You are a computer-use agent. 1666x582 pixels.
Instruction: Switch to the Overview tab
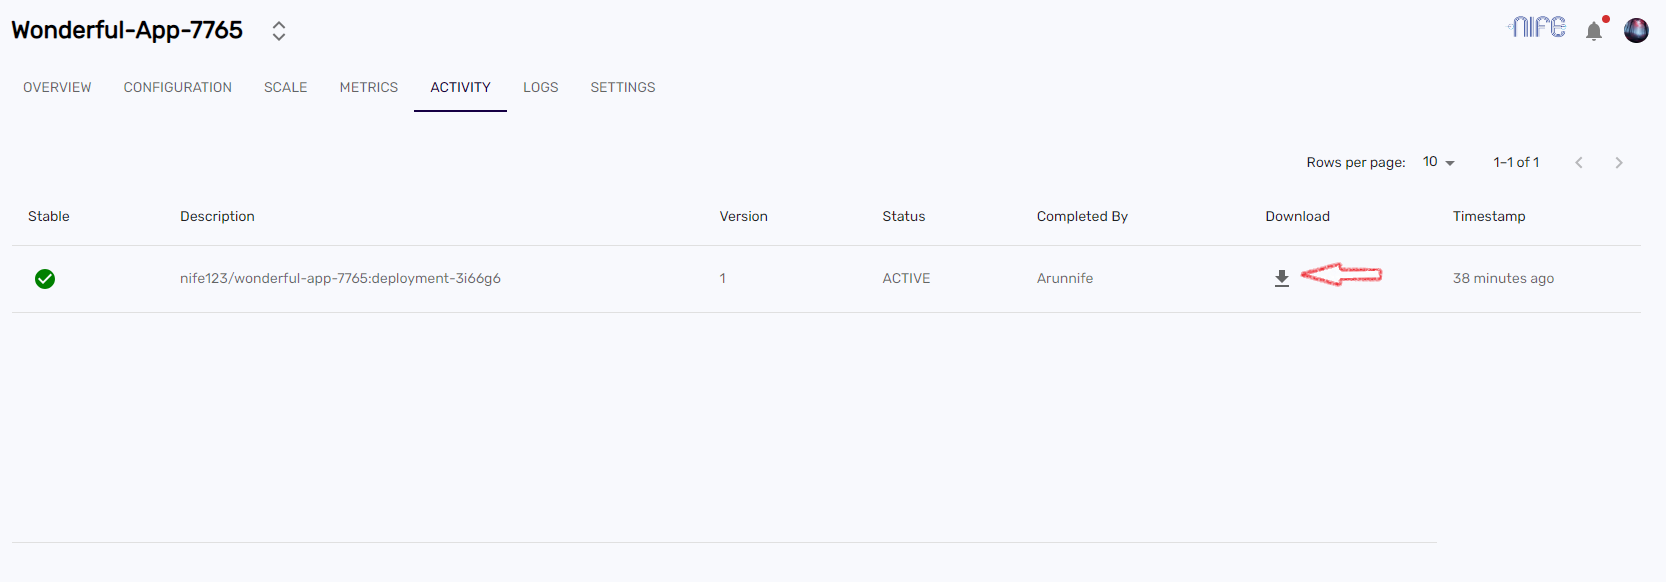coord(57,87)
